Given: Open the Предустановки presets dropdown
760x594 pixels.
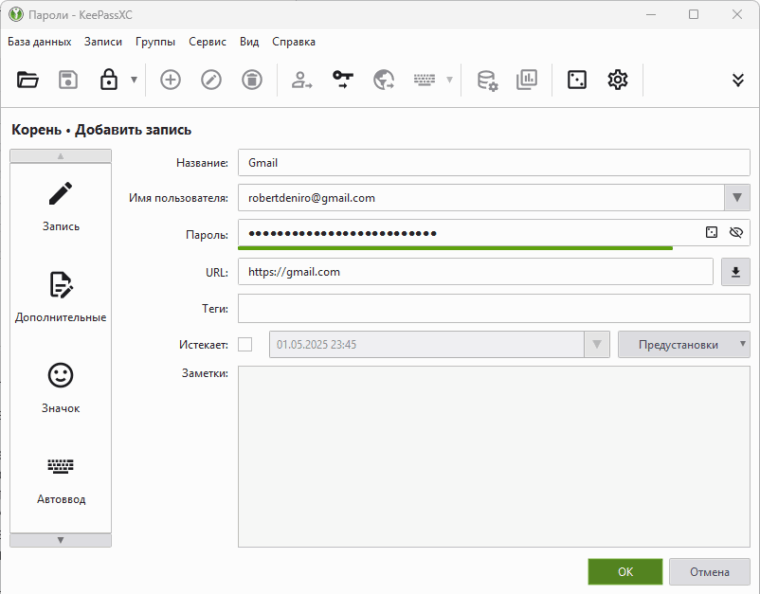Looking at the screenshot, I should [684, 345].
